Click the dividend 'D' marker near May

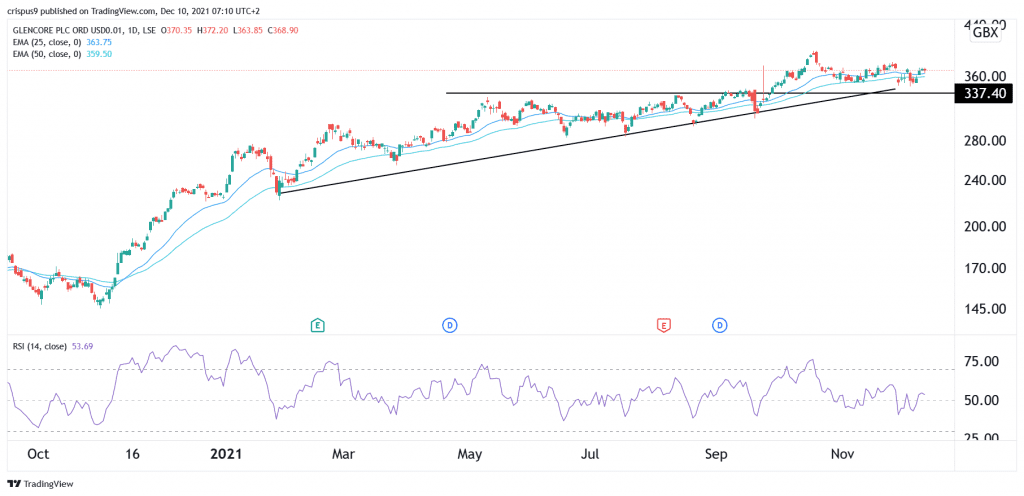tap(450, 324)
